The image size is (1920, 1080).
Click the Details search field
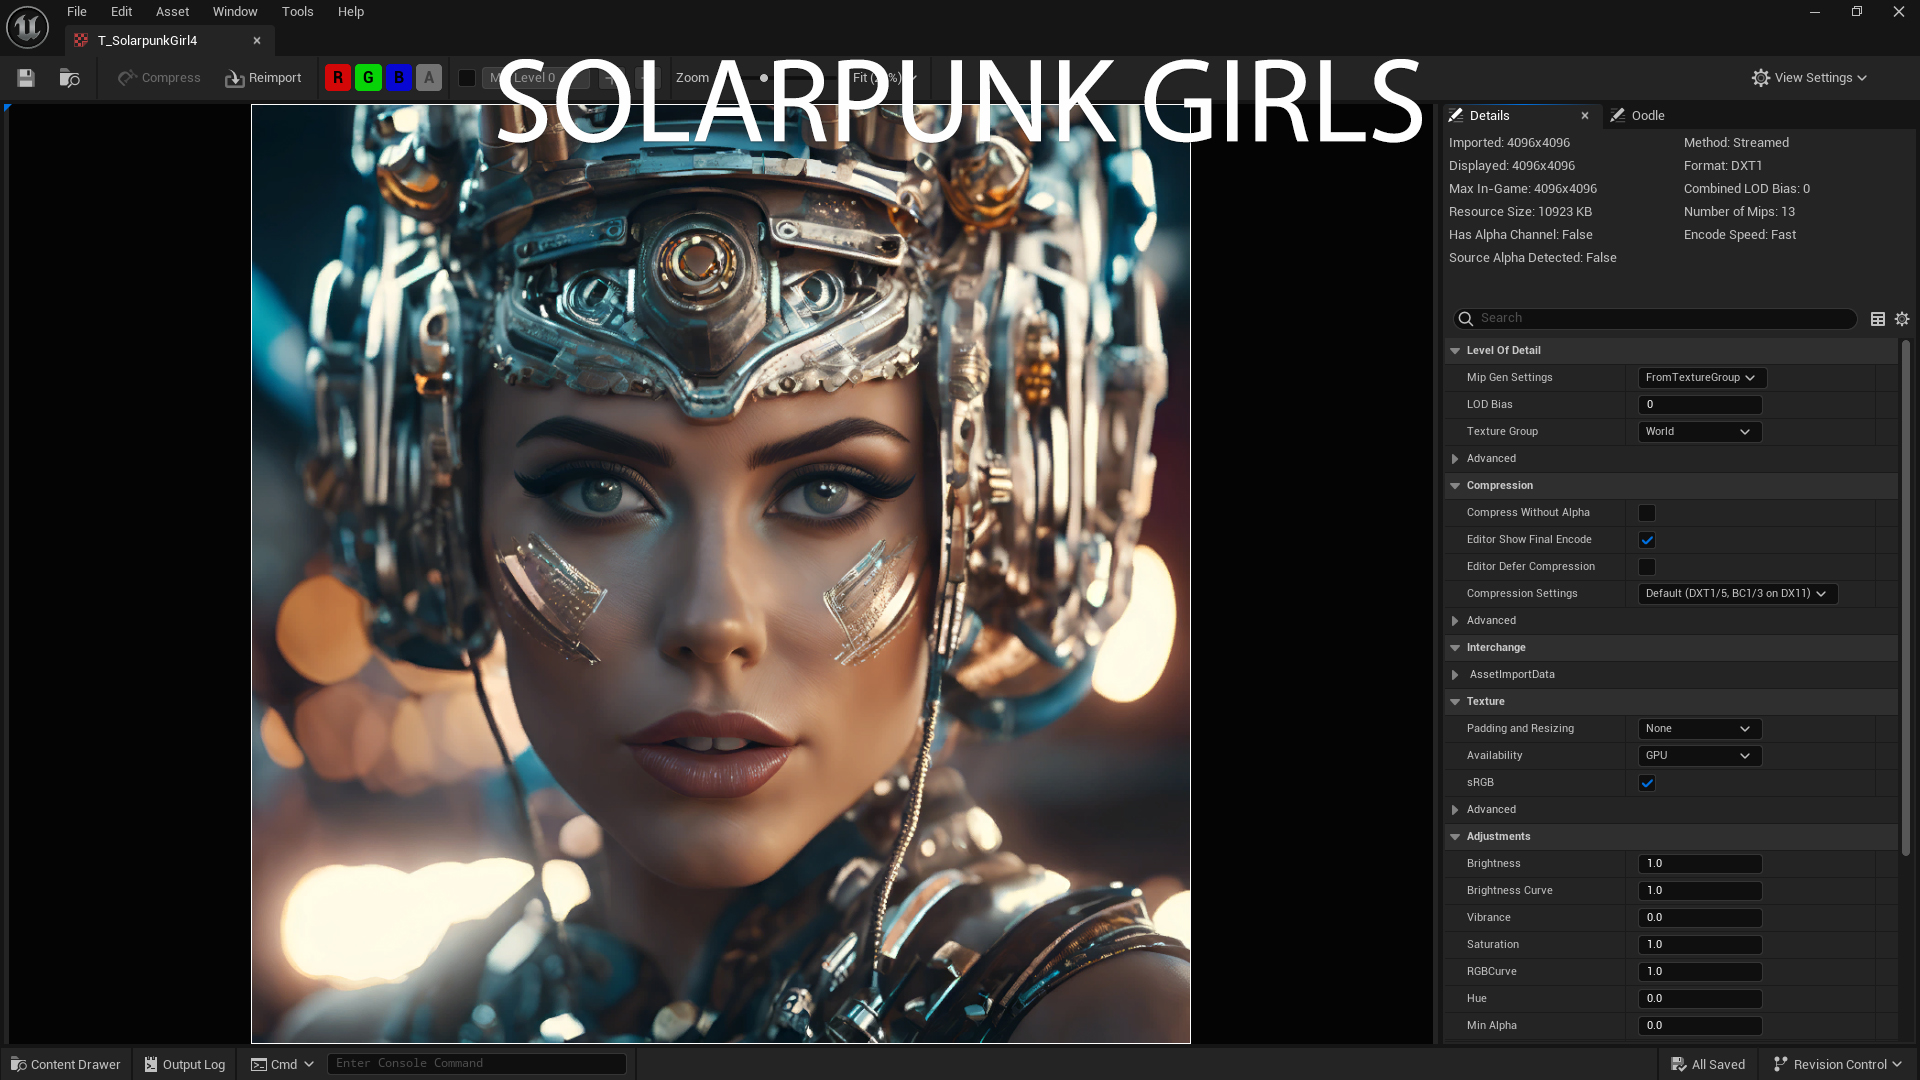pyautogui.click(x=1655, y=318)
